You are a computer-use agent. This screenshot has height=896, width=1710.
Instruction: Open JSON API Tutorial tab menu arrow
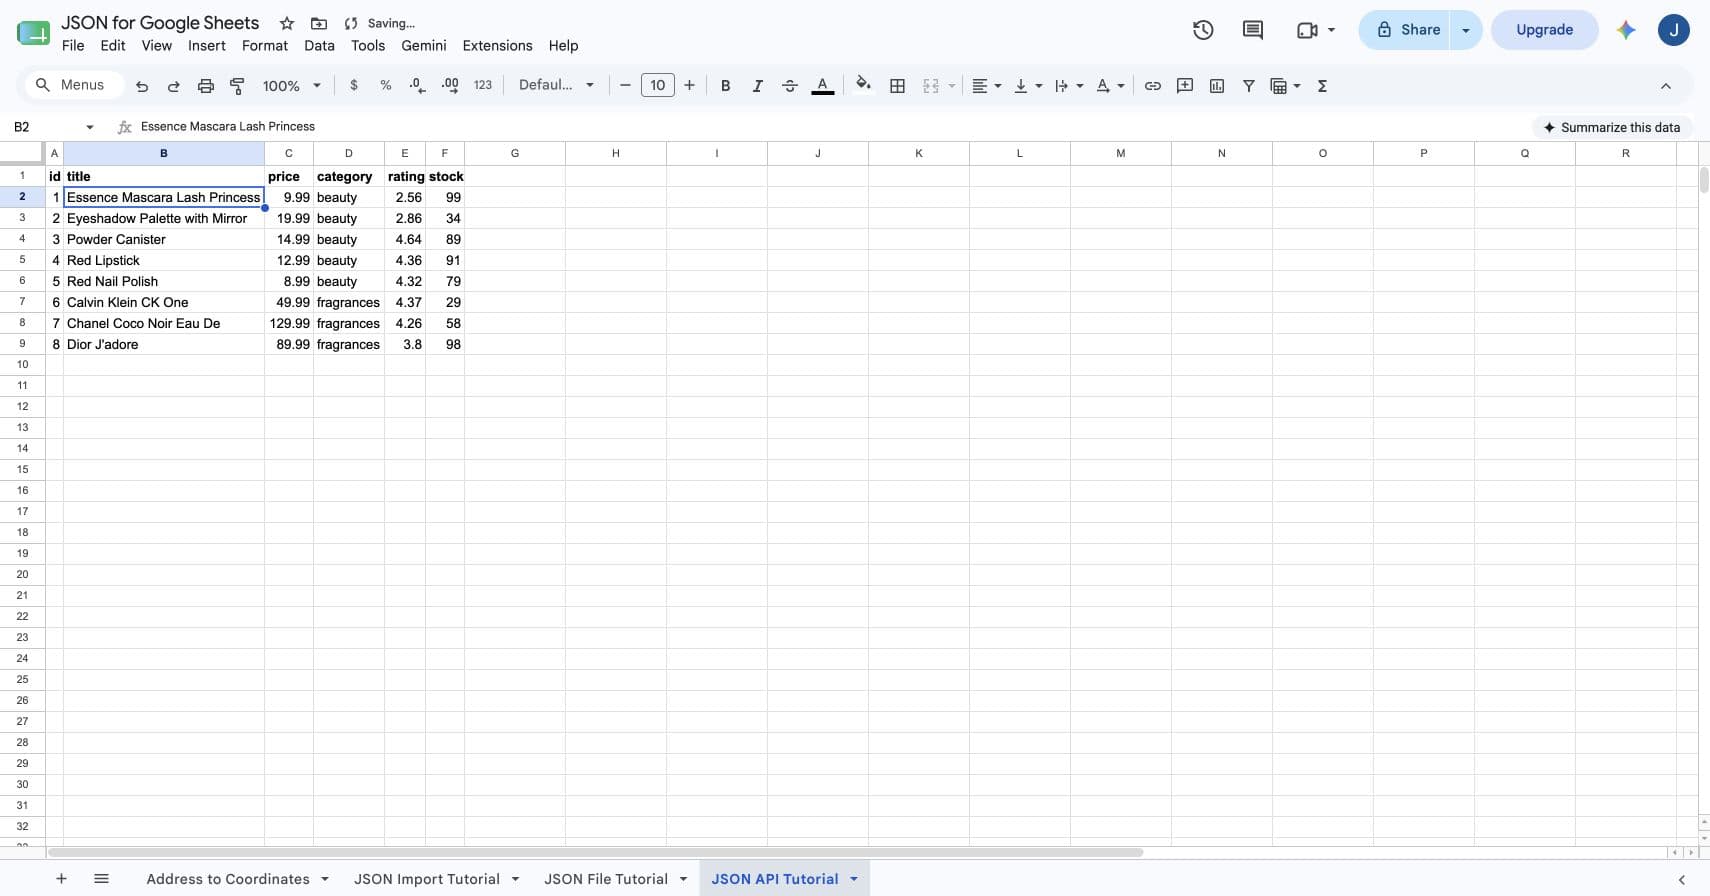tap(854, 879)
